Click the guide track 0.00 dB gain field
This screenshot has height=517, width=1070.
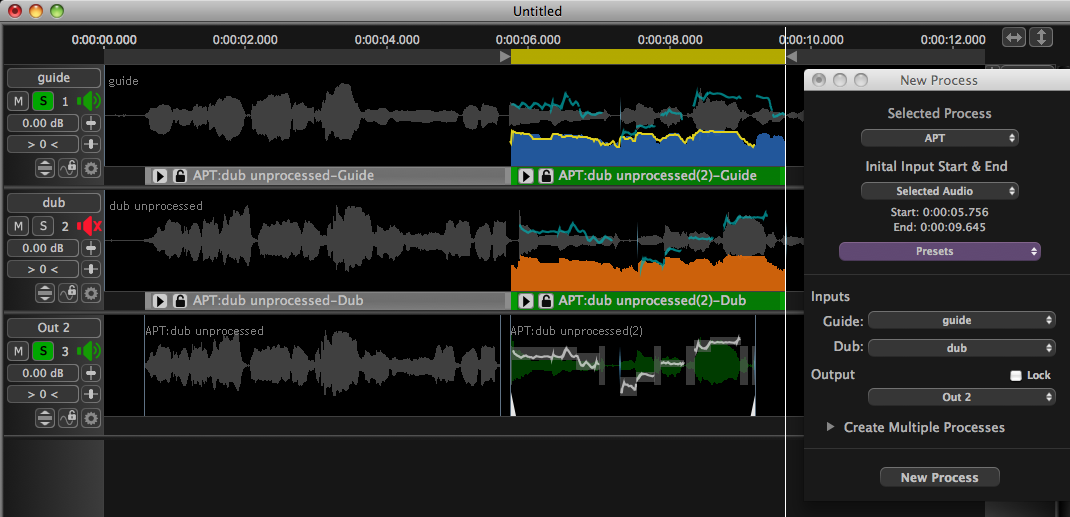pyautogui.click(x=43, y=122)
